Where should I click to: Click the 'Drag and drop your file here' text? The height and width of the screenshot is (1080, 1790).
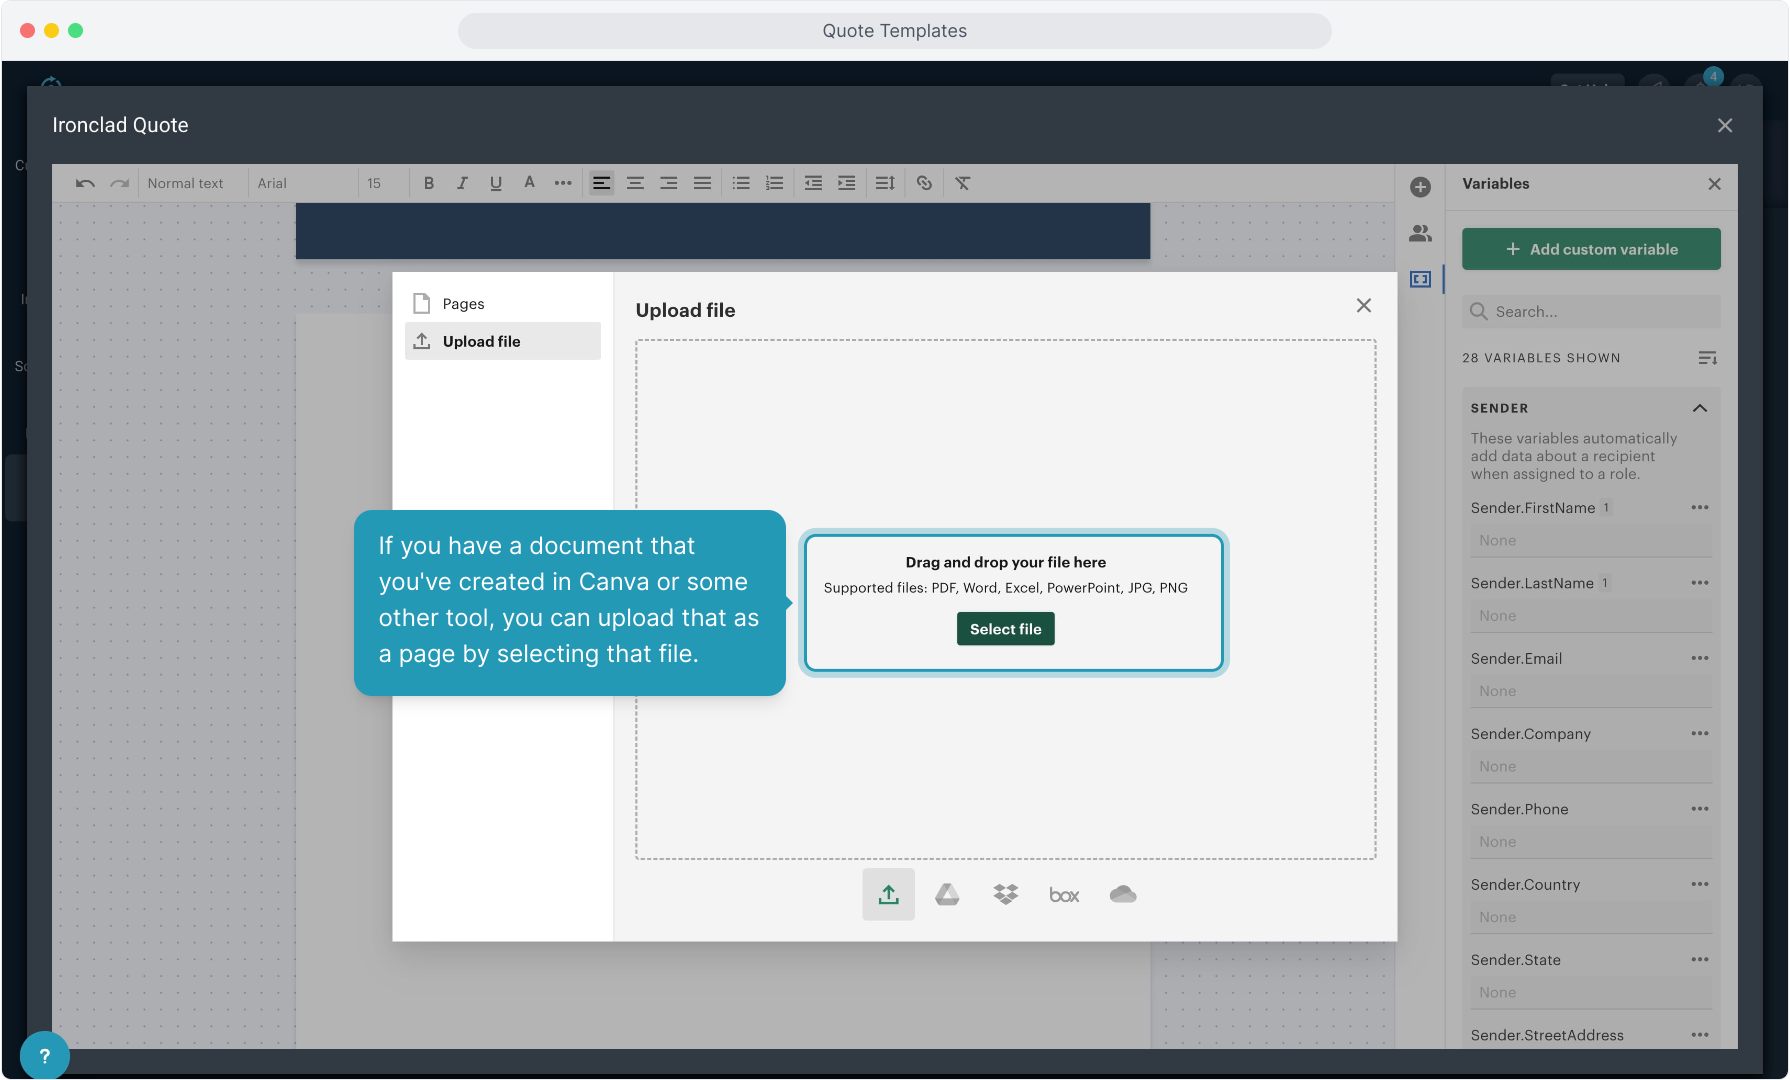tap(1005, 562)
